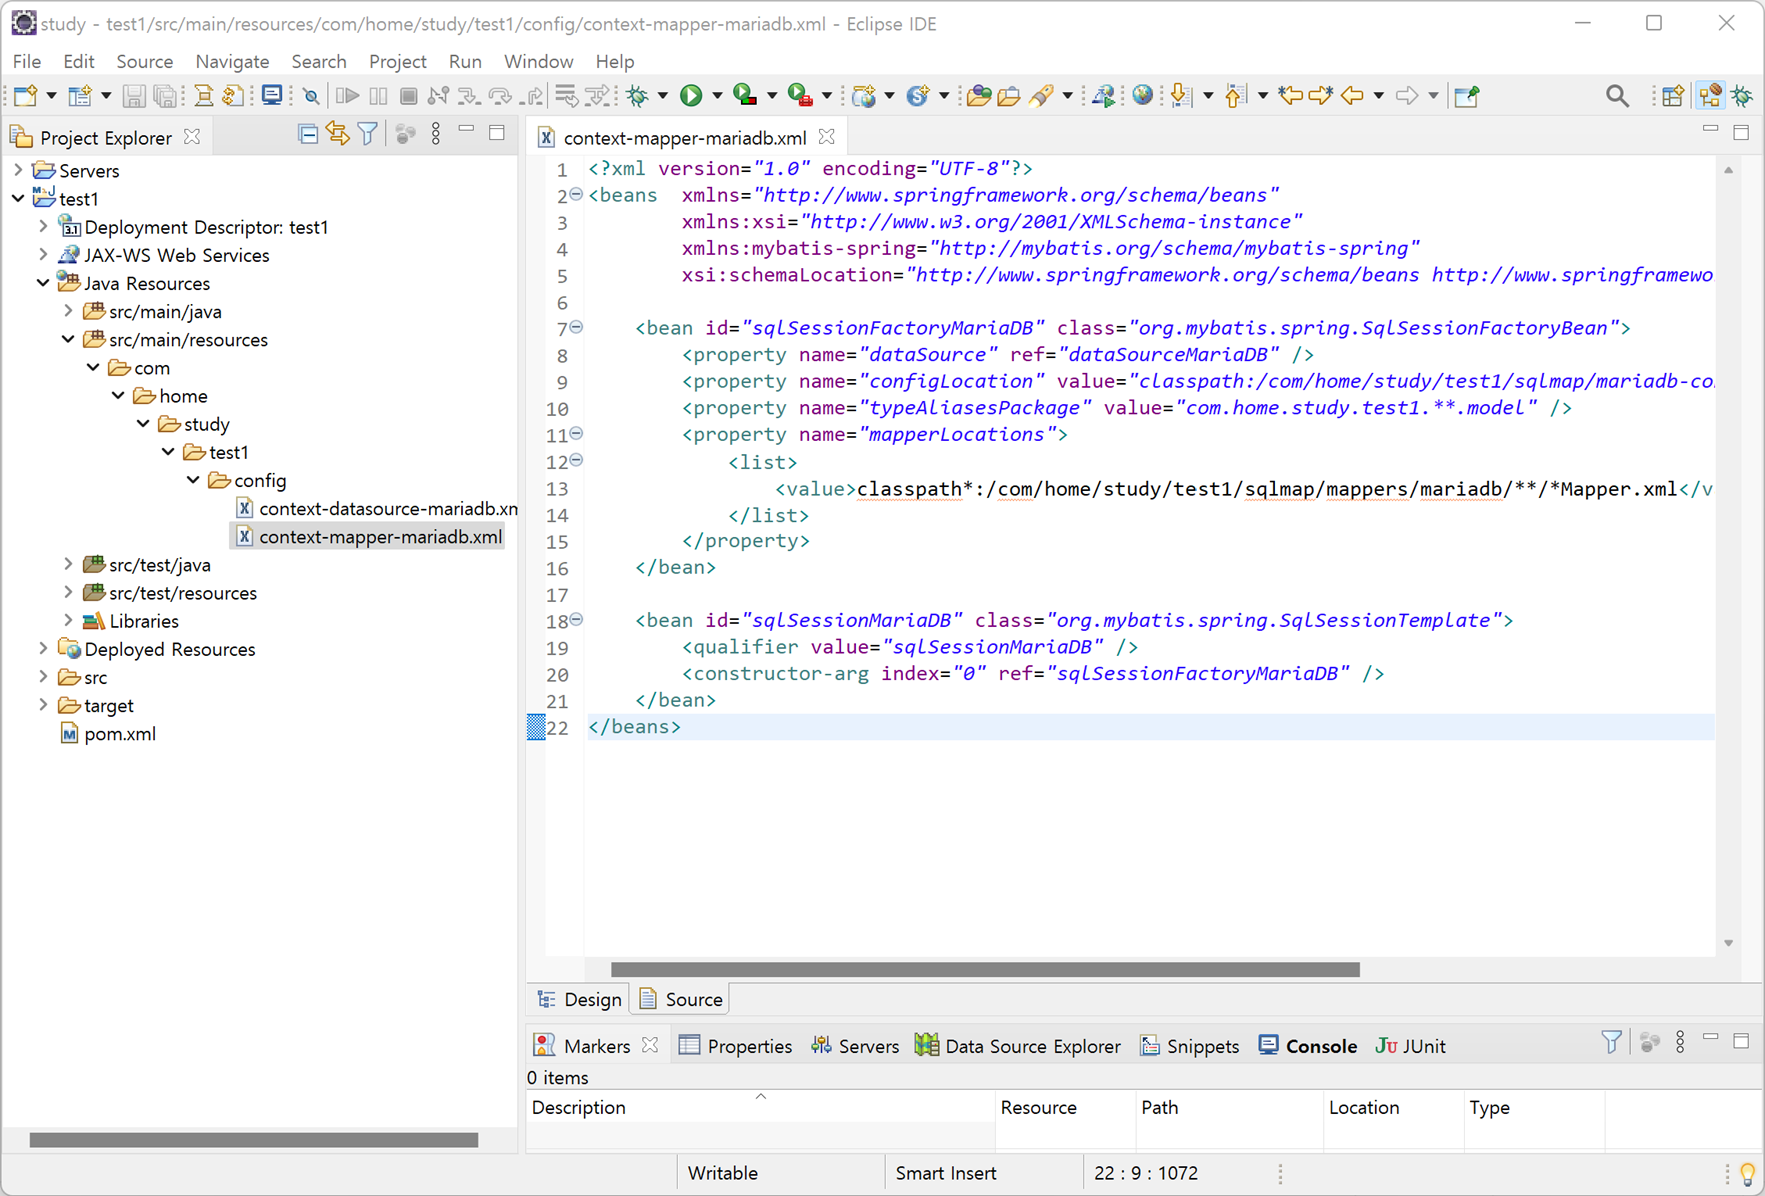Expand the src/main/java folder
The width and height of the screenshot is (1765, 1196).
[68, 311]
